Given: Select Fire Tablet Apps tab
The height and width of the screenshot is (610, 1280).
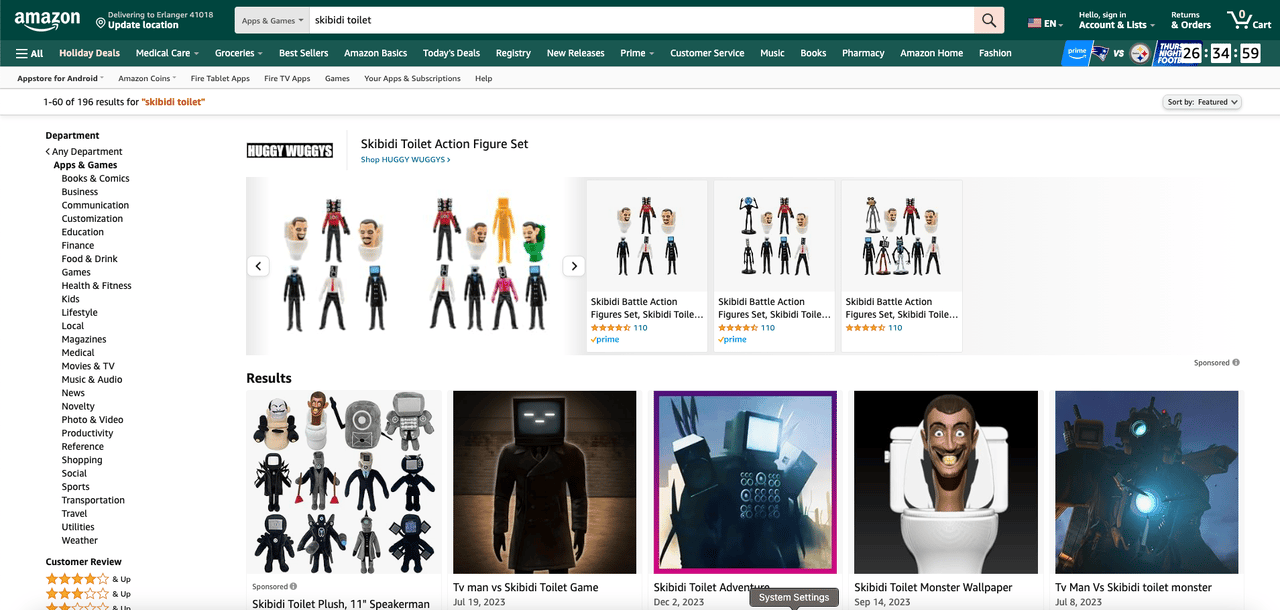Looking at the screenshot, I should 220,78.
